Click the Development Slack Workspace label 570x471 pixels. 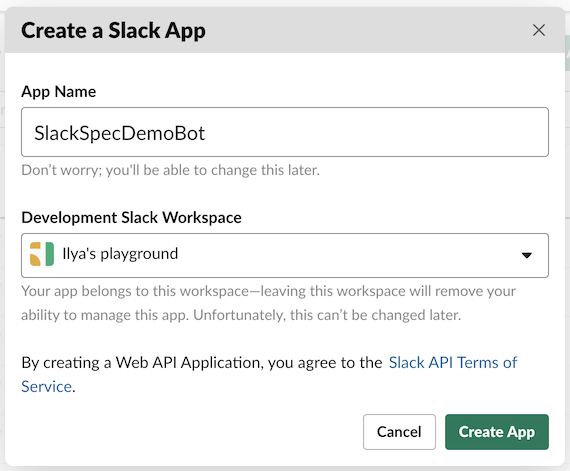[132, 218]
